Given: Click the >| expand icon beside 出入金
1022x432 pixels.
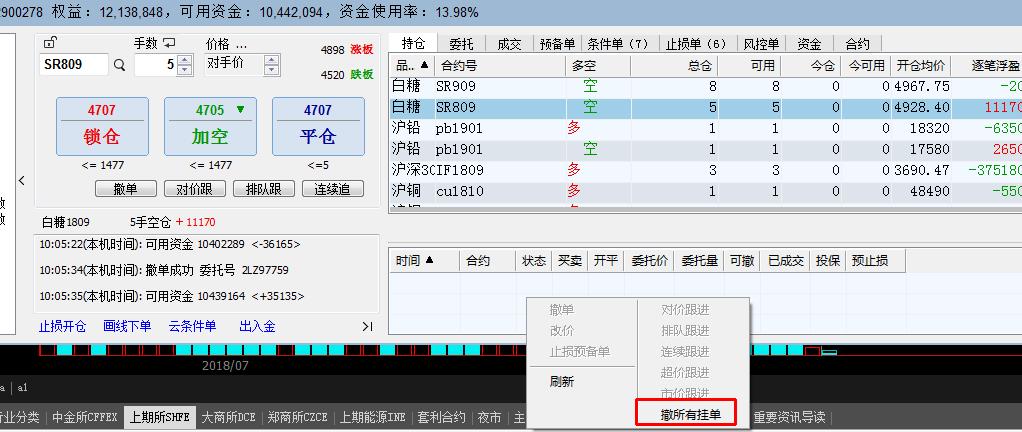Looking at the screenshot, I should 367,326.
